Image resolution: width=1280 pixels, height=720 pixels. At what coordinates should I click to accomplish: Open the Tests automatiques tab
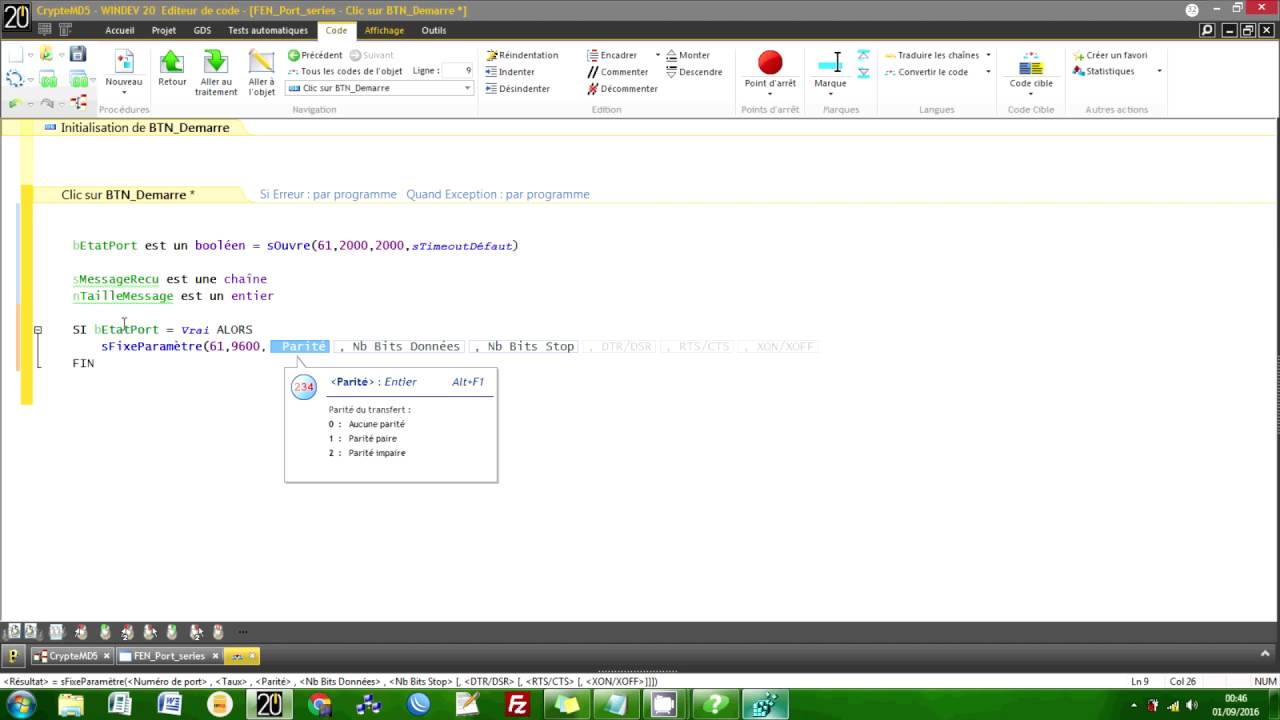[268, 30]
